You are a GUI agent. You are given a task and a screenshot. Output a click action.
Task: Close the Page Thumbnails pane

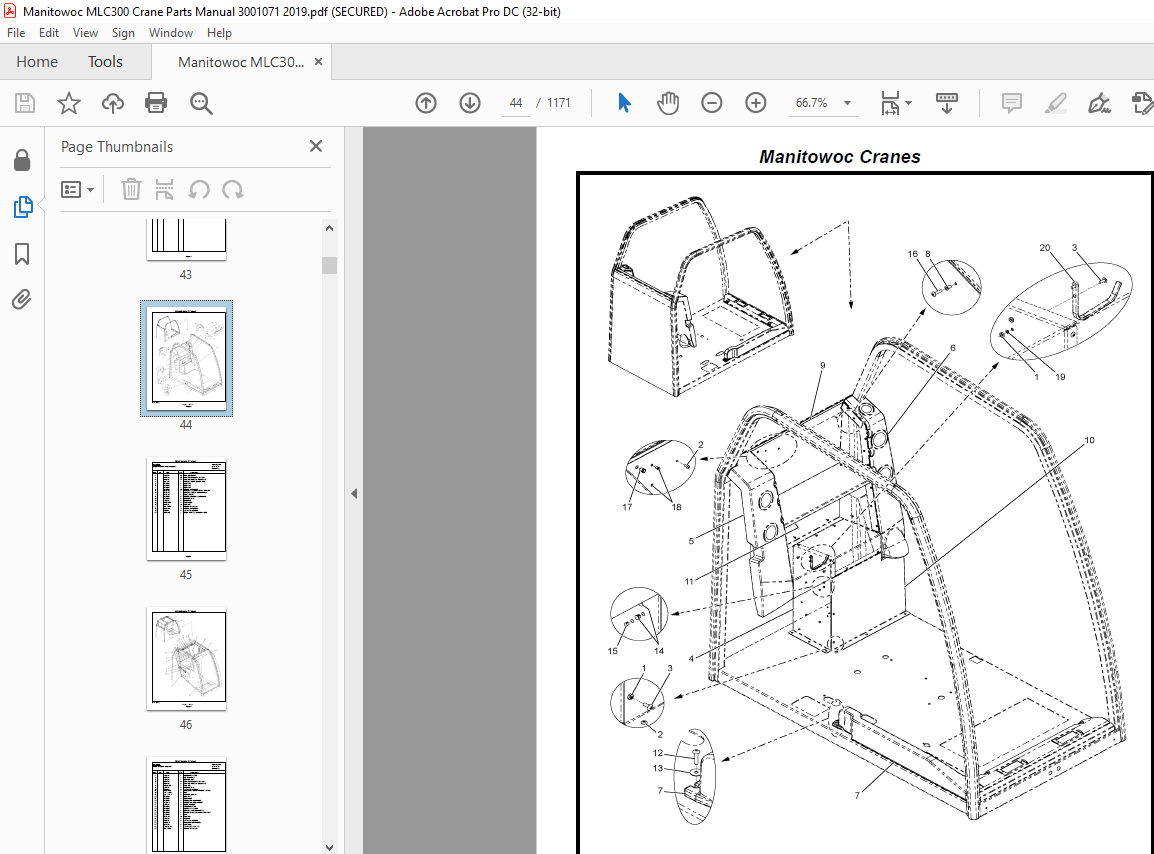[316, 147]
